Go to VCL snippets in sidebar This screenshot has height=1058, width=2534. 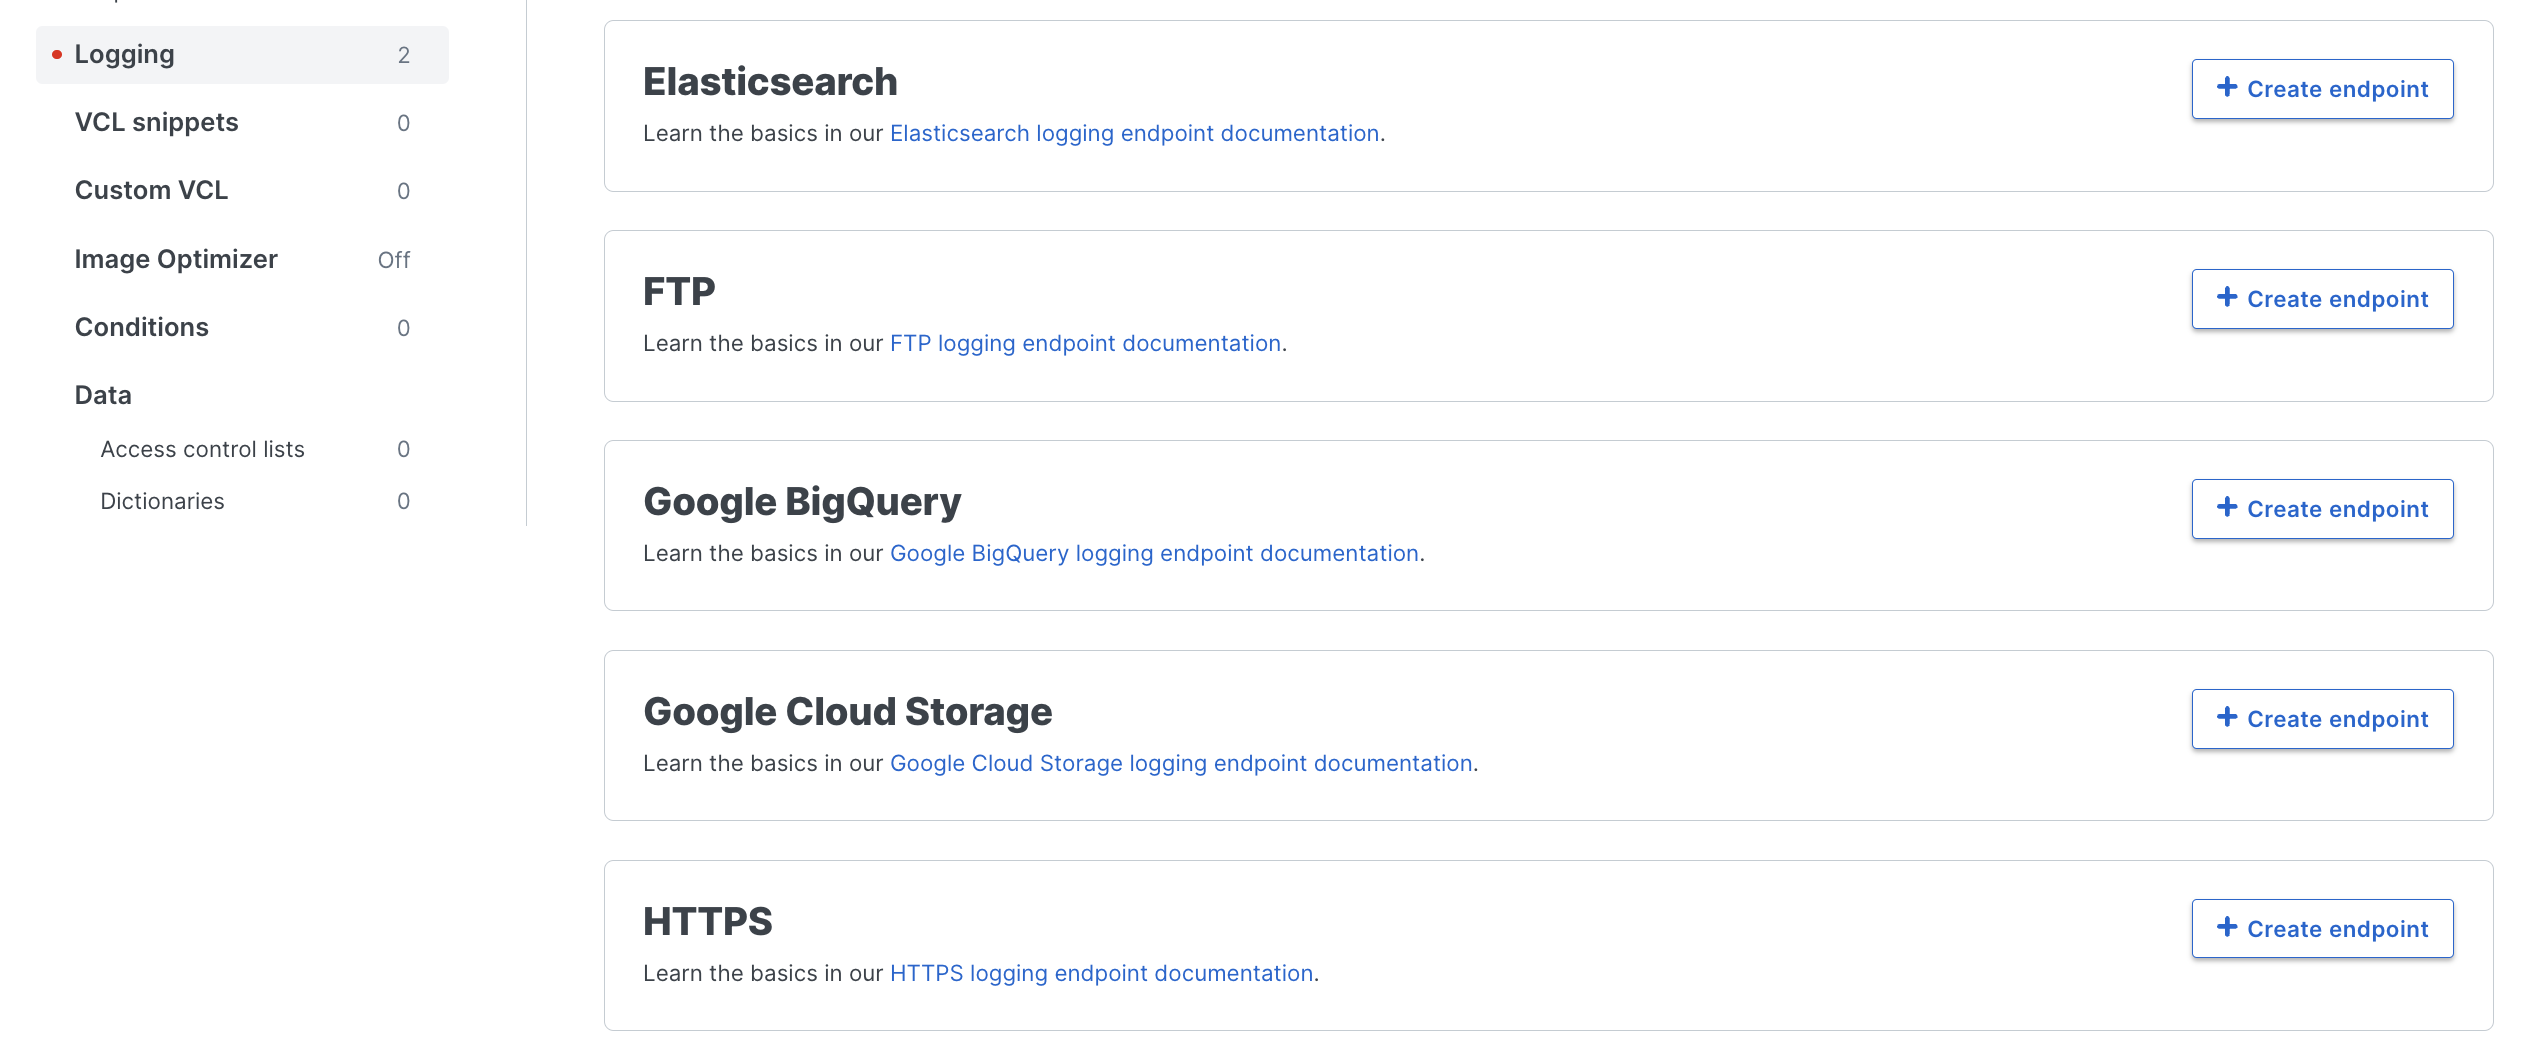pyautogui.click(x=157, y=123)
